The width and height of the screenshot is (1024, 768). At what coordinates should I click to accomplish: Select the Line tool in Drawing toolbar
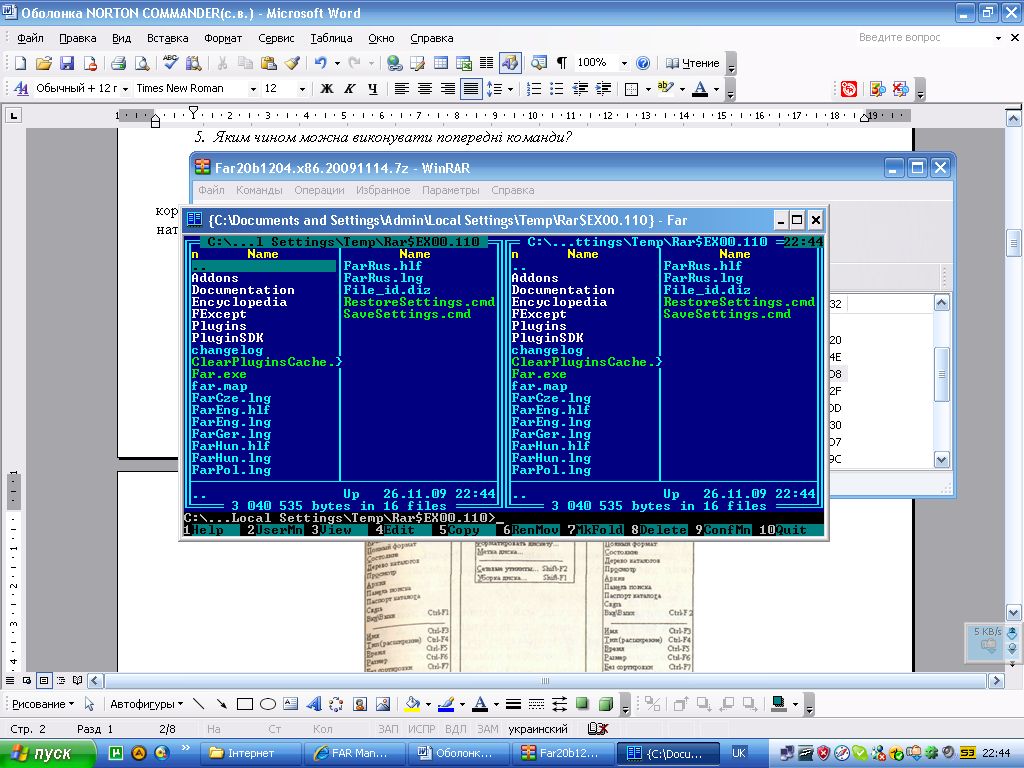pyautogui.click(x=199, y=704)
